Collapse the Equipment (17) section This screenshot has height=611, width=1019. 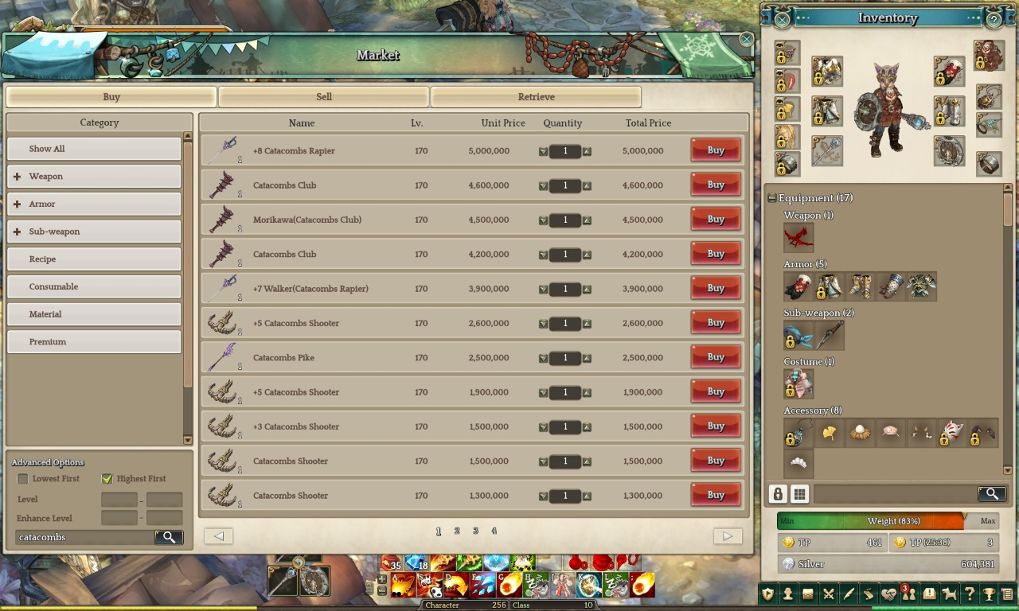point(771,198)
